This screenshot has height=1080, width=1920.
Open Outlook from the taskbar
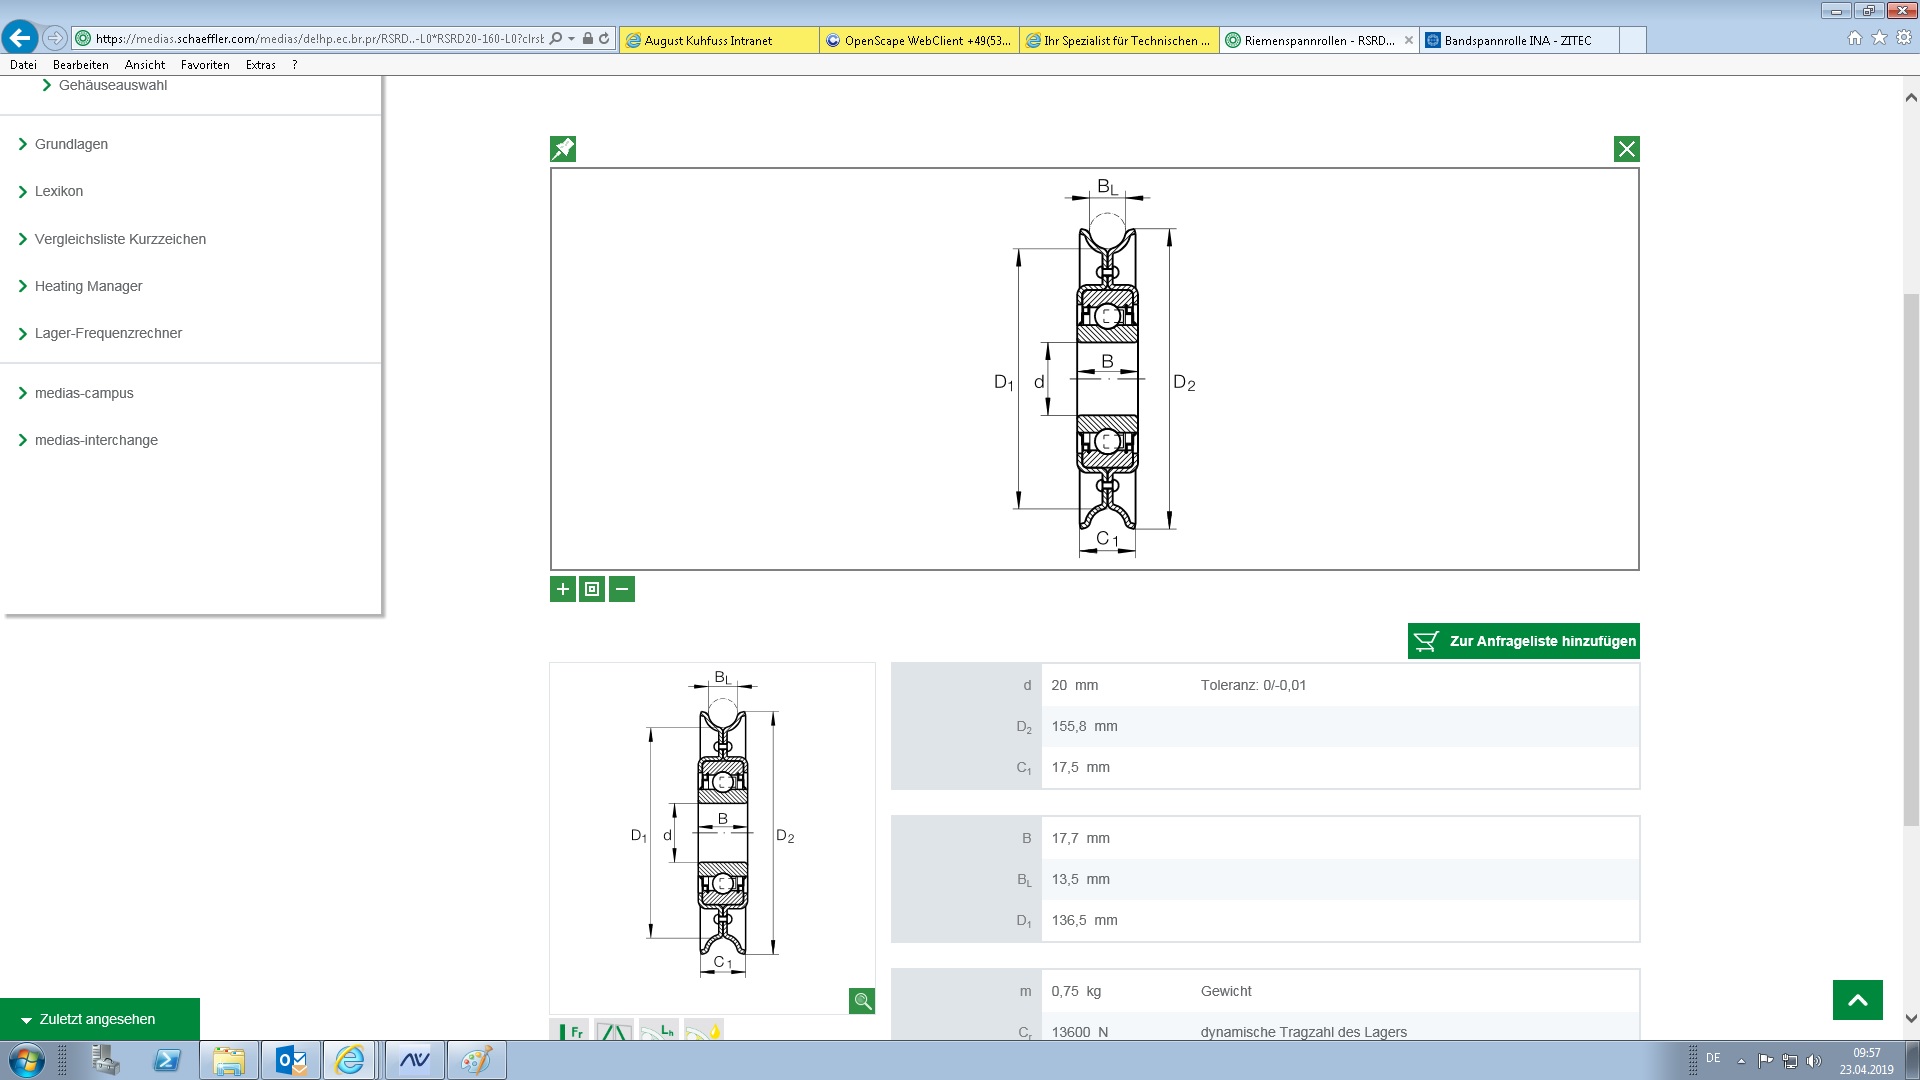coord(291,1060)
